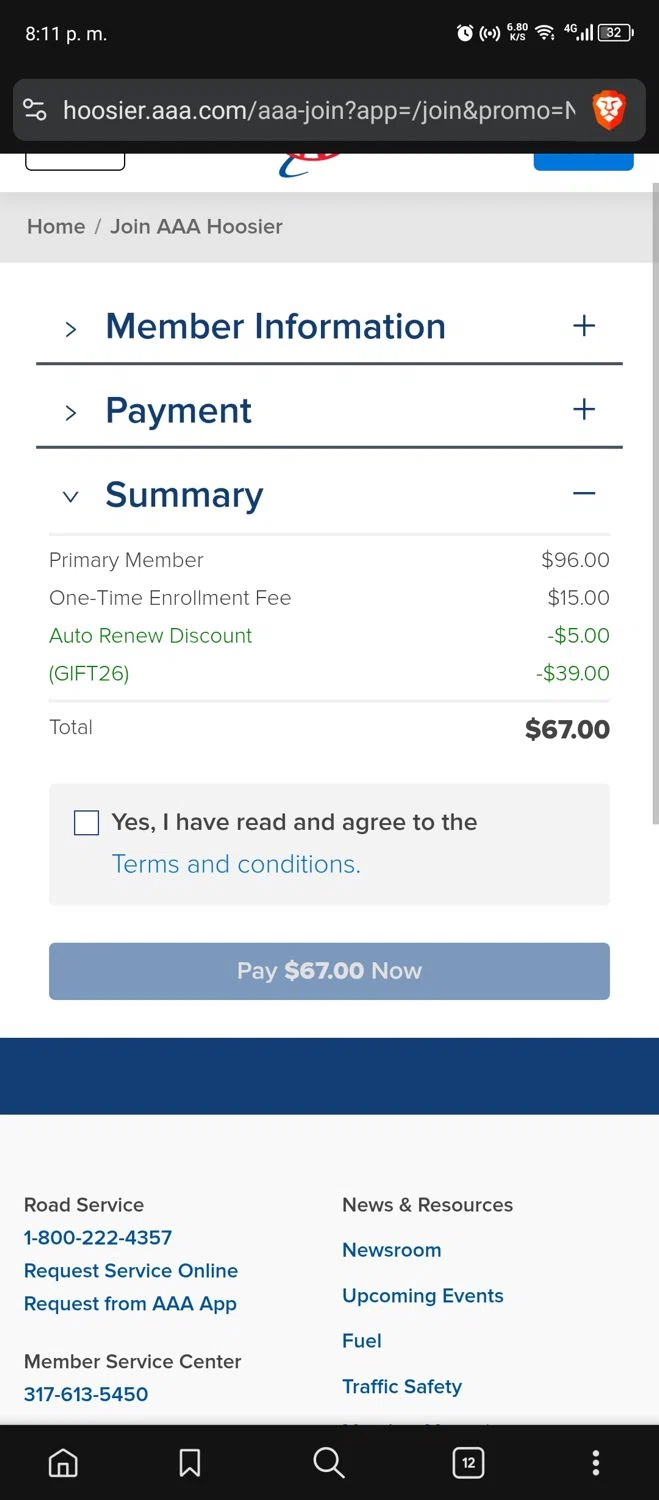Expand Member Information with plus icon
Image resolution: width=659 pixels, height=1500 pixels.
coord(584,326)
